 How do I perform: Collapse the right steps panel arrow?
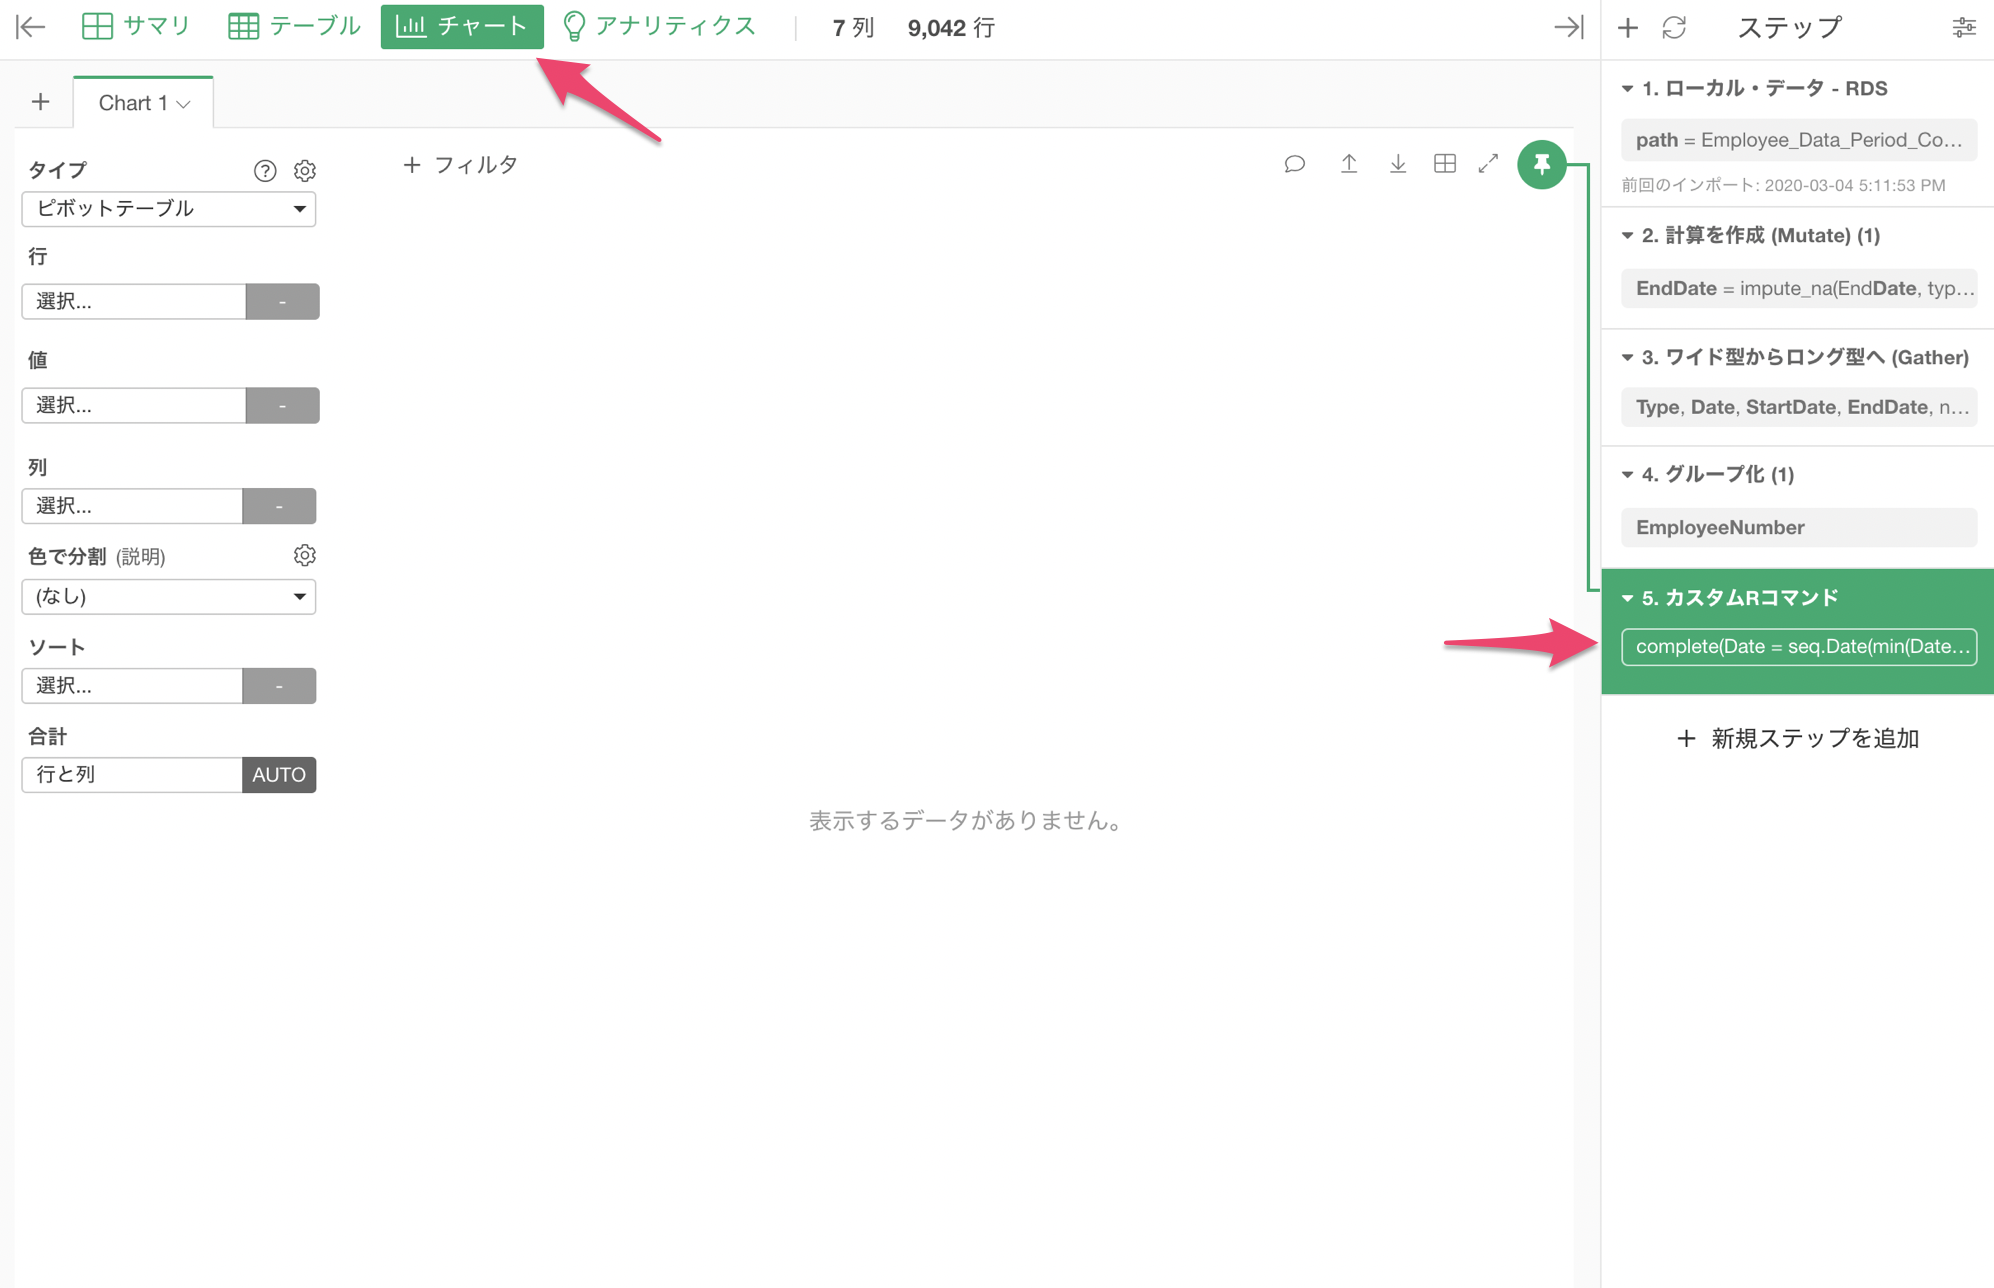pyautogui.click(x=1568, y=28)
